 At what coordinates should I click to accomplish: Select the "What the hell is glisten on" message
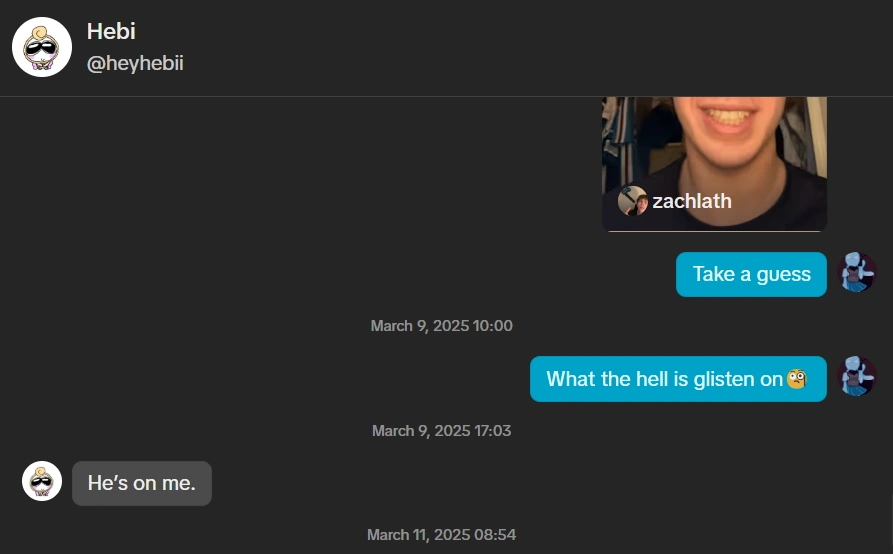[x=678, y=379]
